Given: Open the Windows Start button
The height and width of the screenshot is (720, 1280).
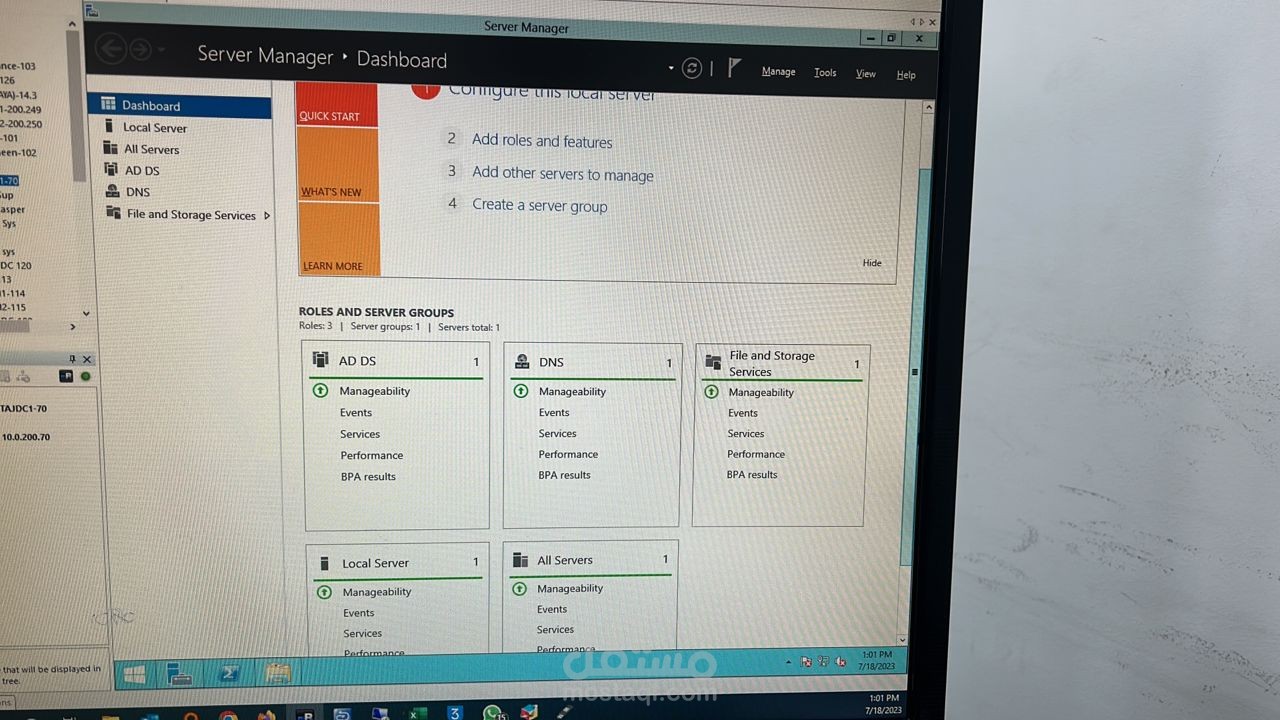Looking at the screenshot, I should tap(134, 674).
